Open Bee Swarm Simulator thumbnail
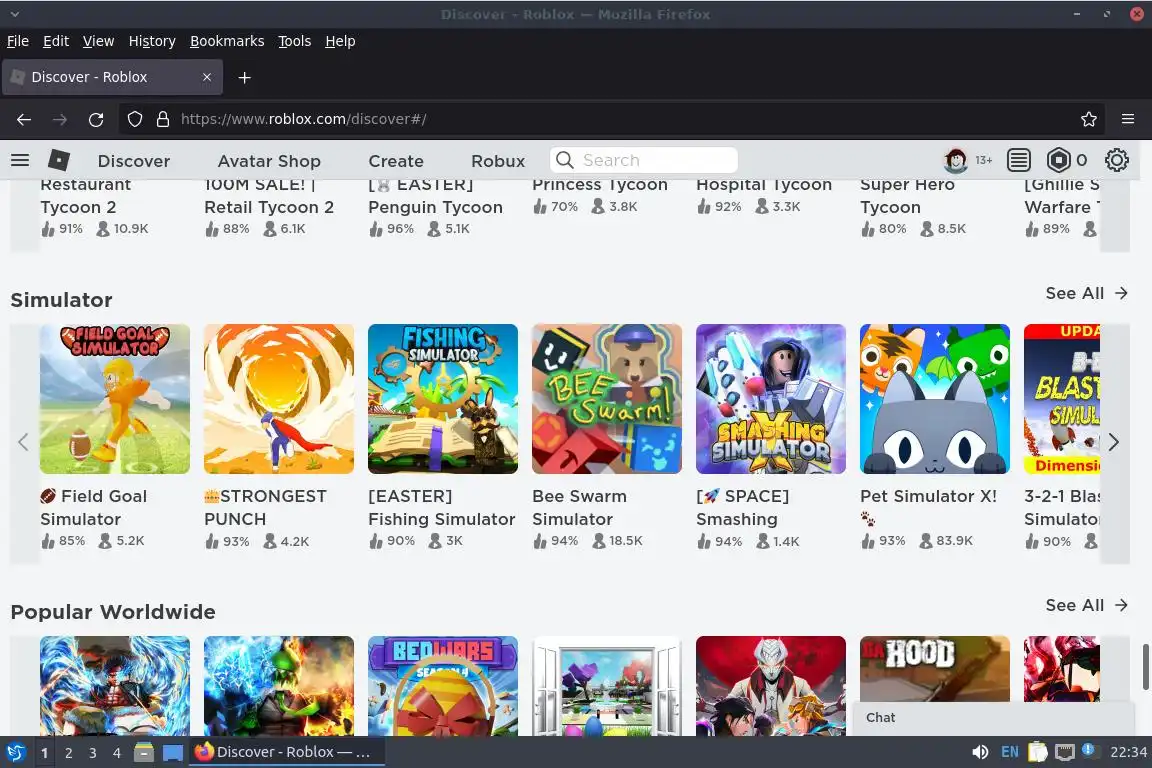The width and height of the screenshot is (1152, 768). click(x=607, y=399)
